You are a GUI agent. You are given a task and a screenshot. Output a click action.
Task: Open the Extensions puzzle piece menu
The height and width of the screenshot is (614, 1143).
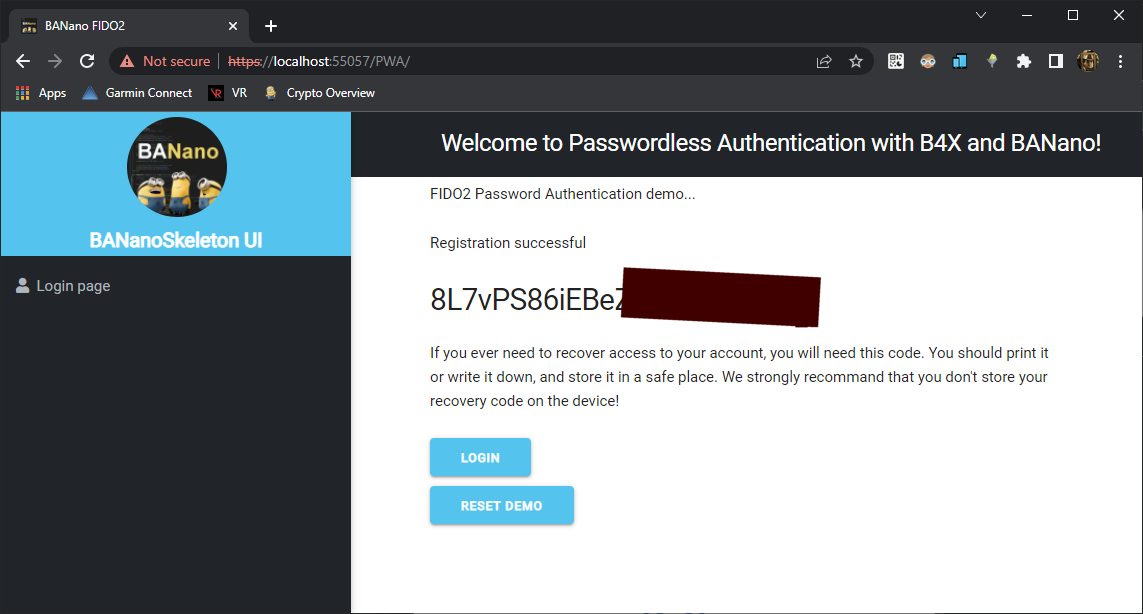[x=1023, y=61]
